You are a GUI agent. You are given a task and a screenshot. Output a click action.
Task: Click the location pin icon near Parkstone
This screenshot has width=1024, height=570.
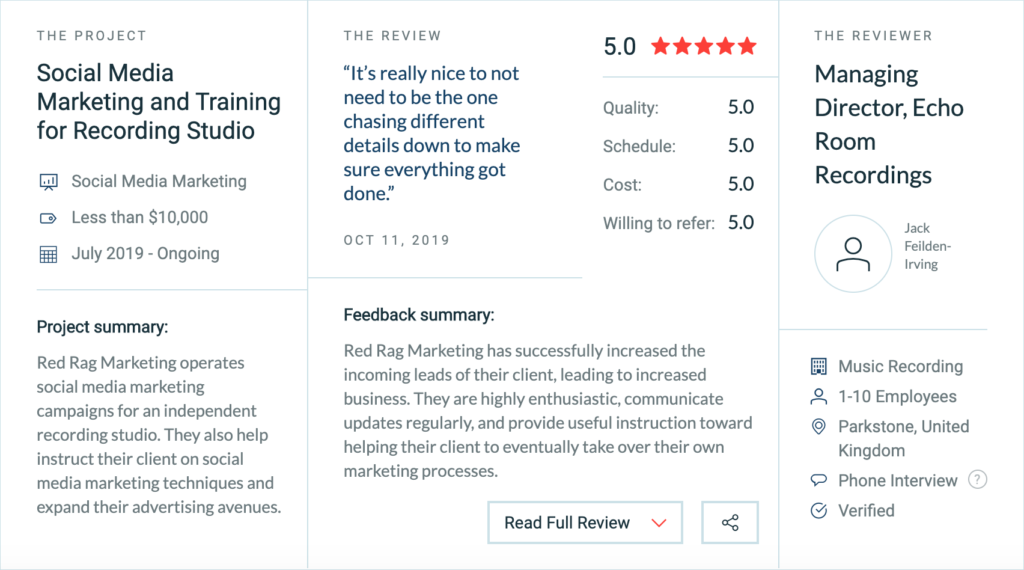[818, 426]
